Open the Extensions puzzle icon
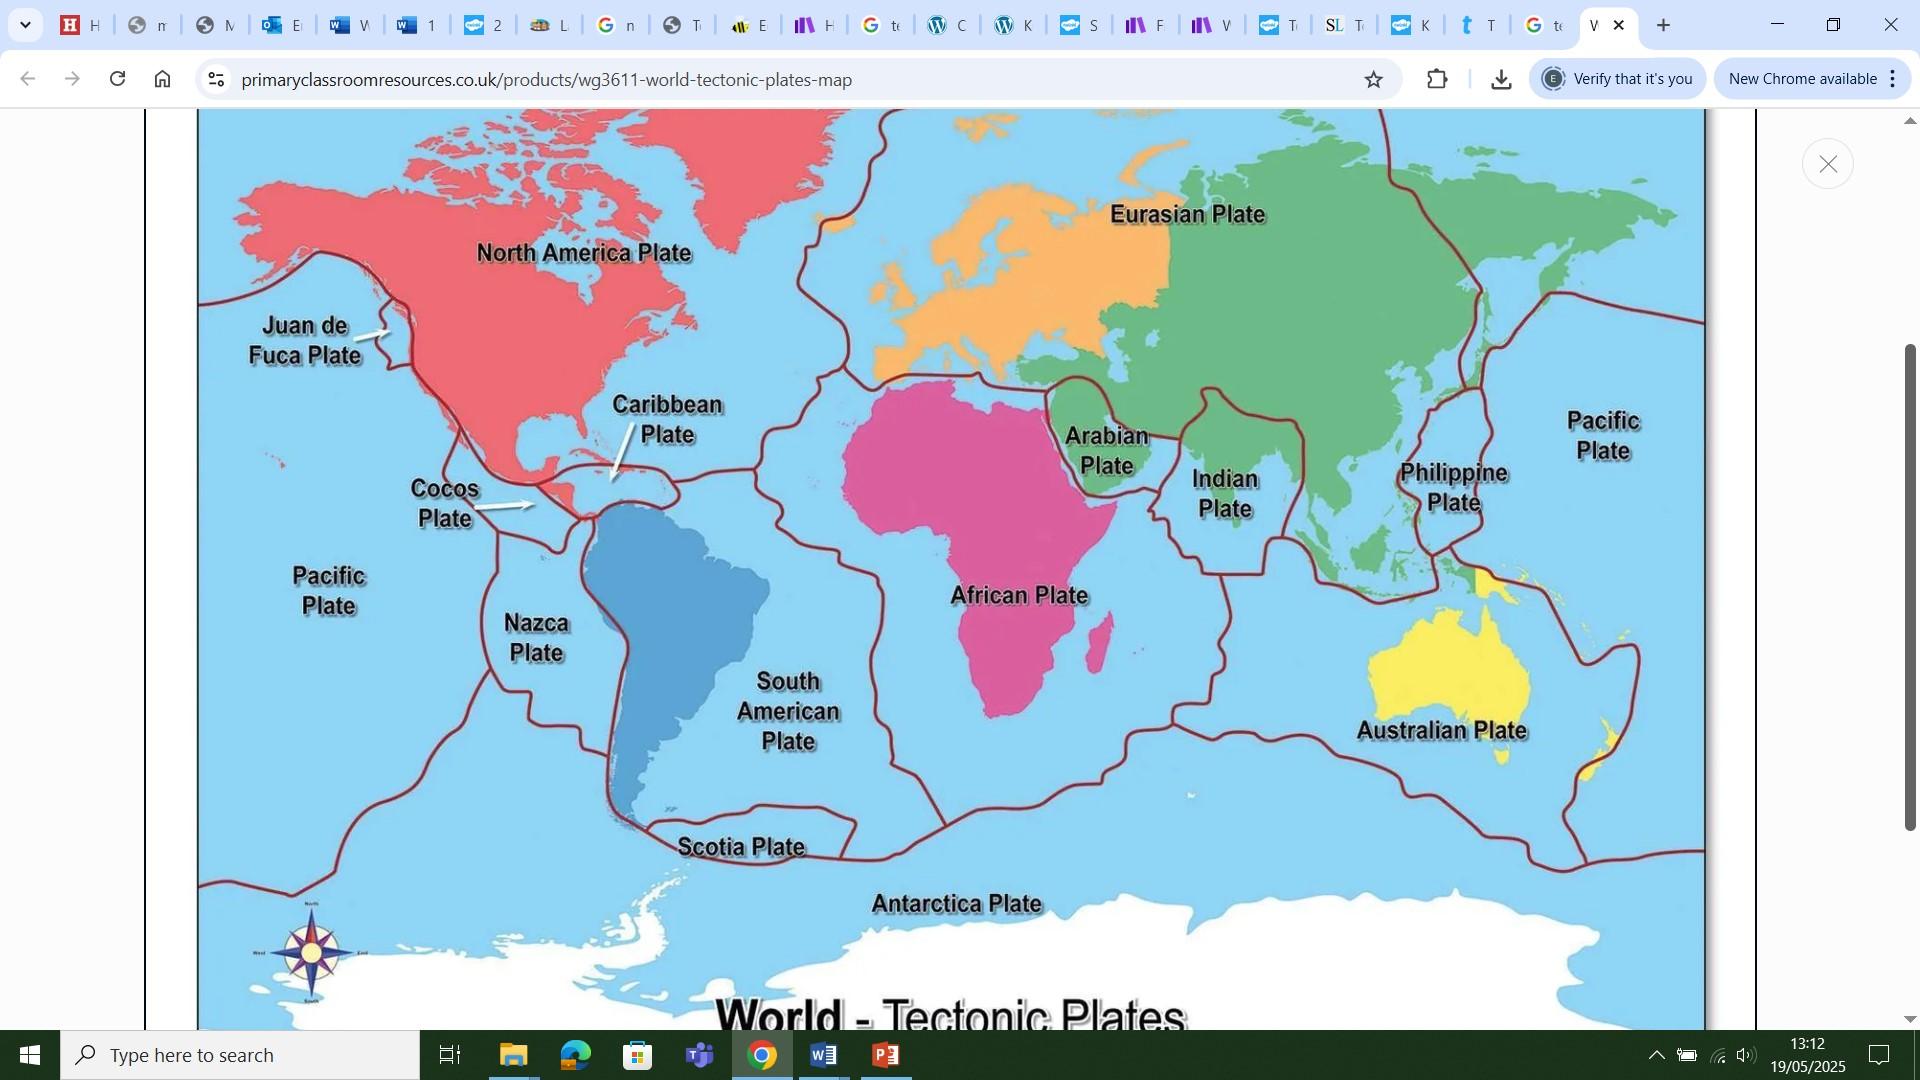1920x1080 pixels. click(x=1437, y=79)
